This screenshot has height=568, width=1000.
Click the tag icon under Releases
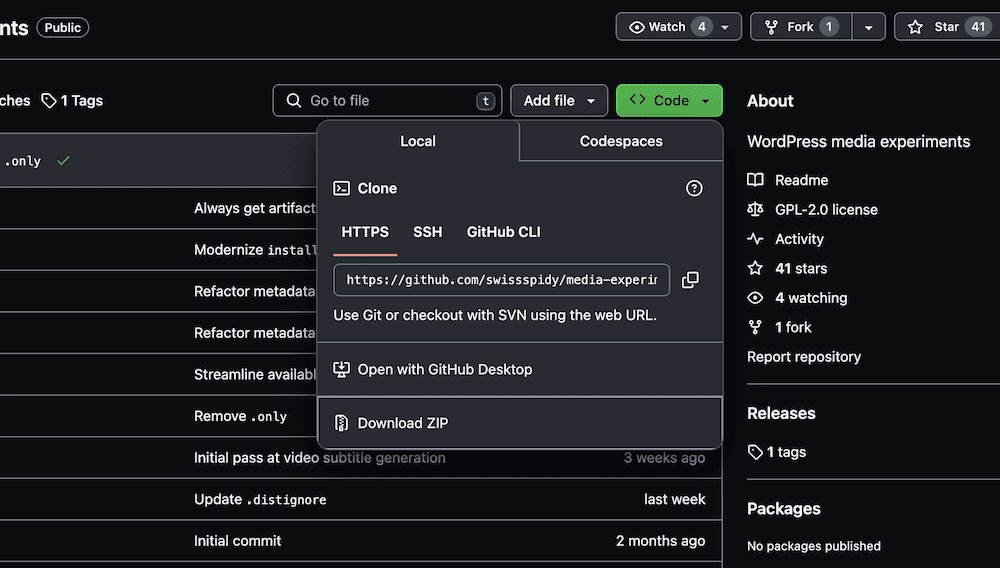755,452
